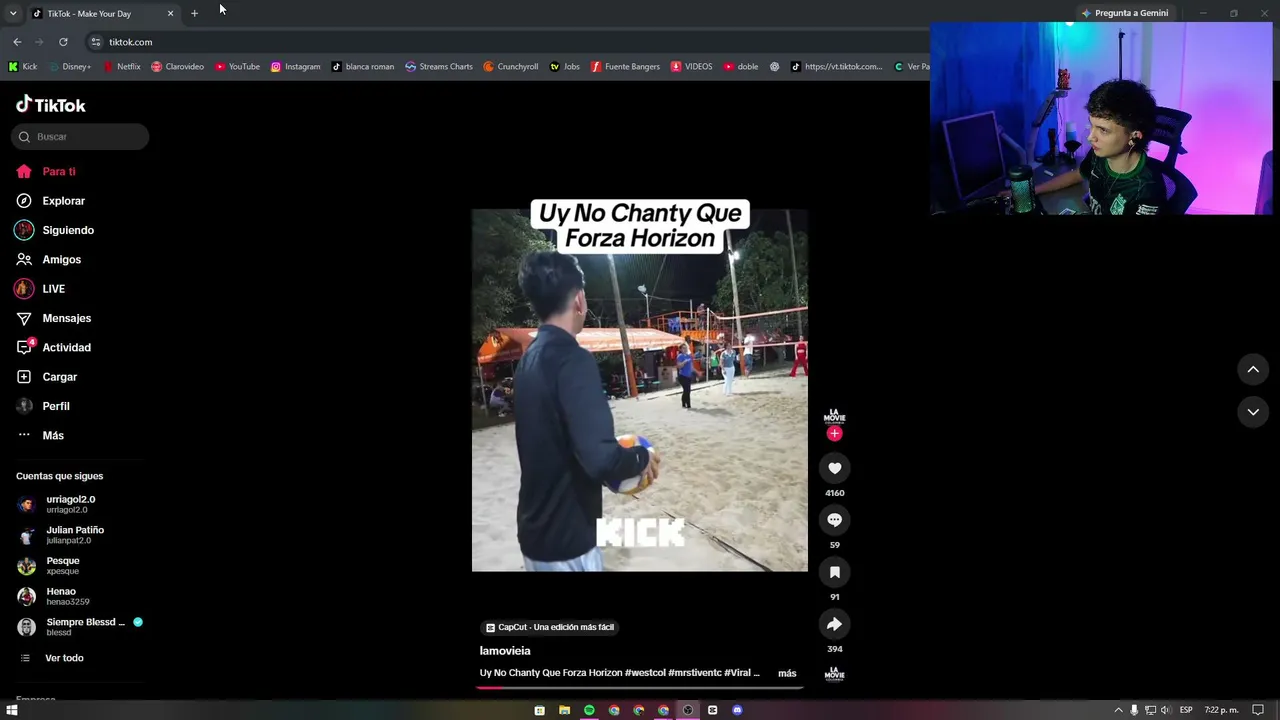
Task: Open the Windows notification center
Action: pos(1258,710)
